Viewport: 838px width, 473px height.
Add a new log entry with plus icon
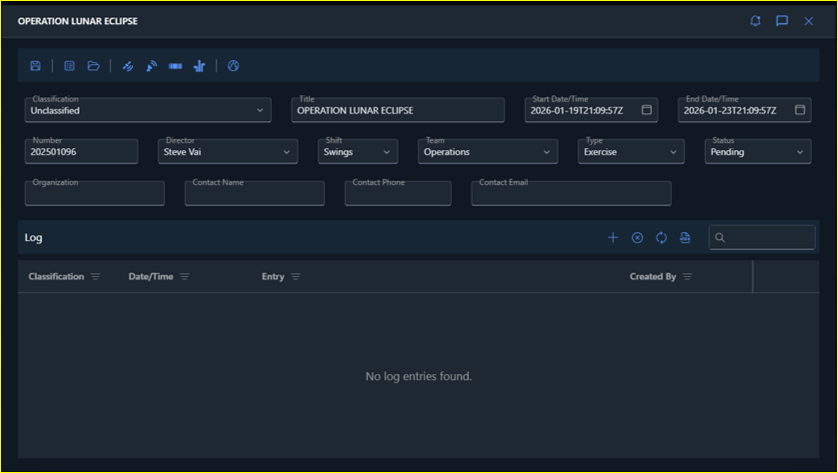(x=613, y=237)
